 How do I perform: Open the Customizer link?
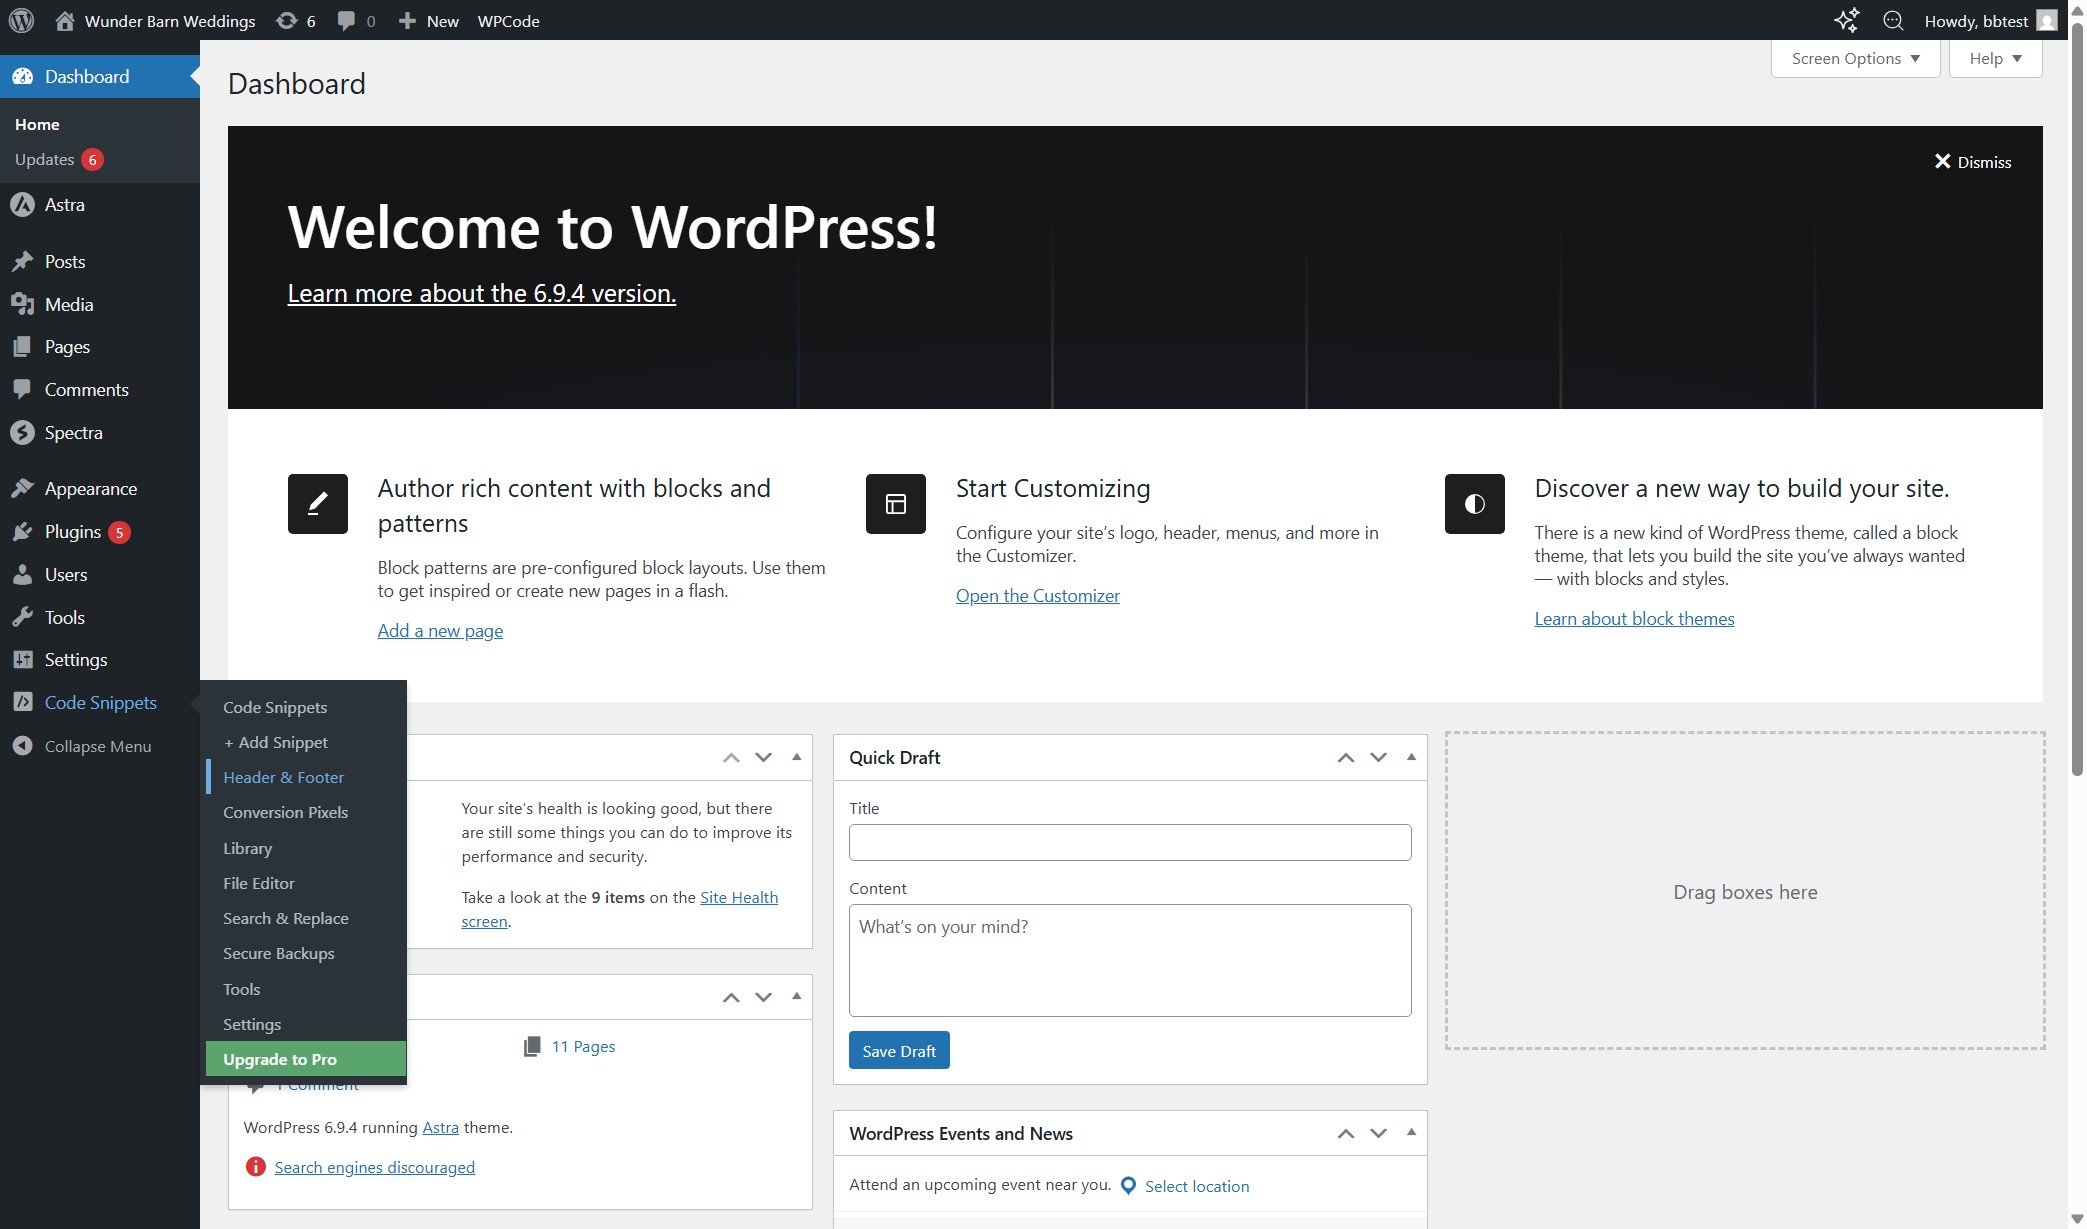tap(1037, 596)
